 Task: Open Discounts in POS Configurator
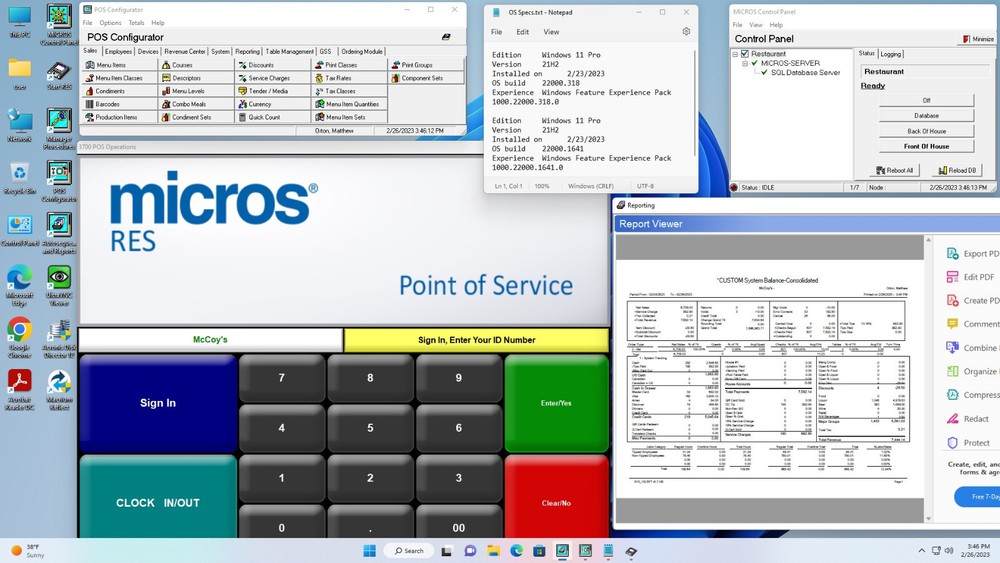pyautogui.click(x=272, y=65)
